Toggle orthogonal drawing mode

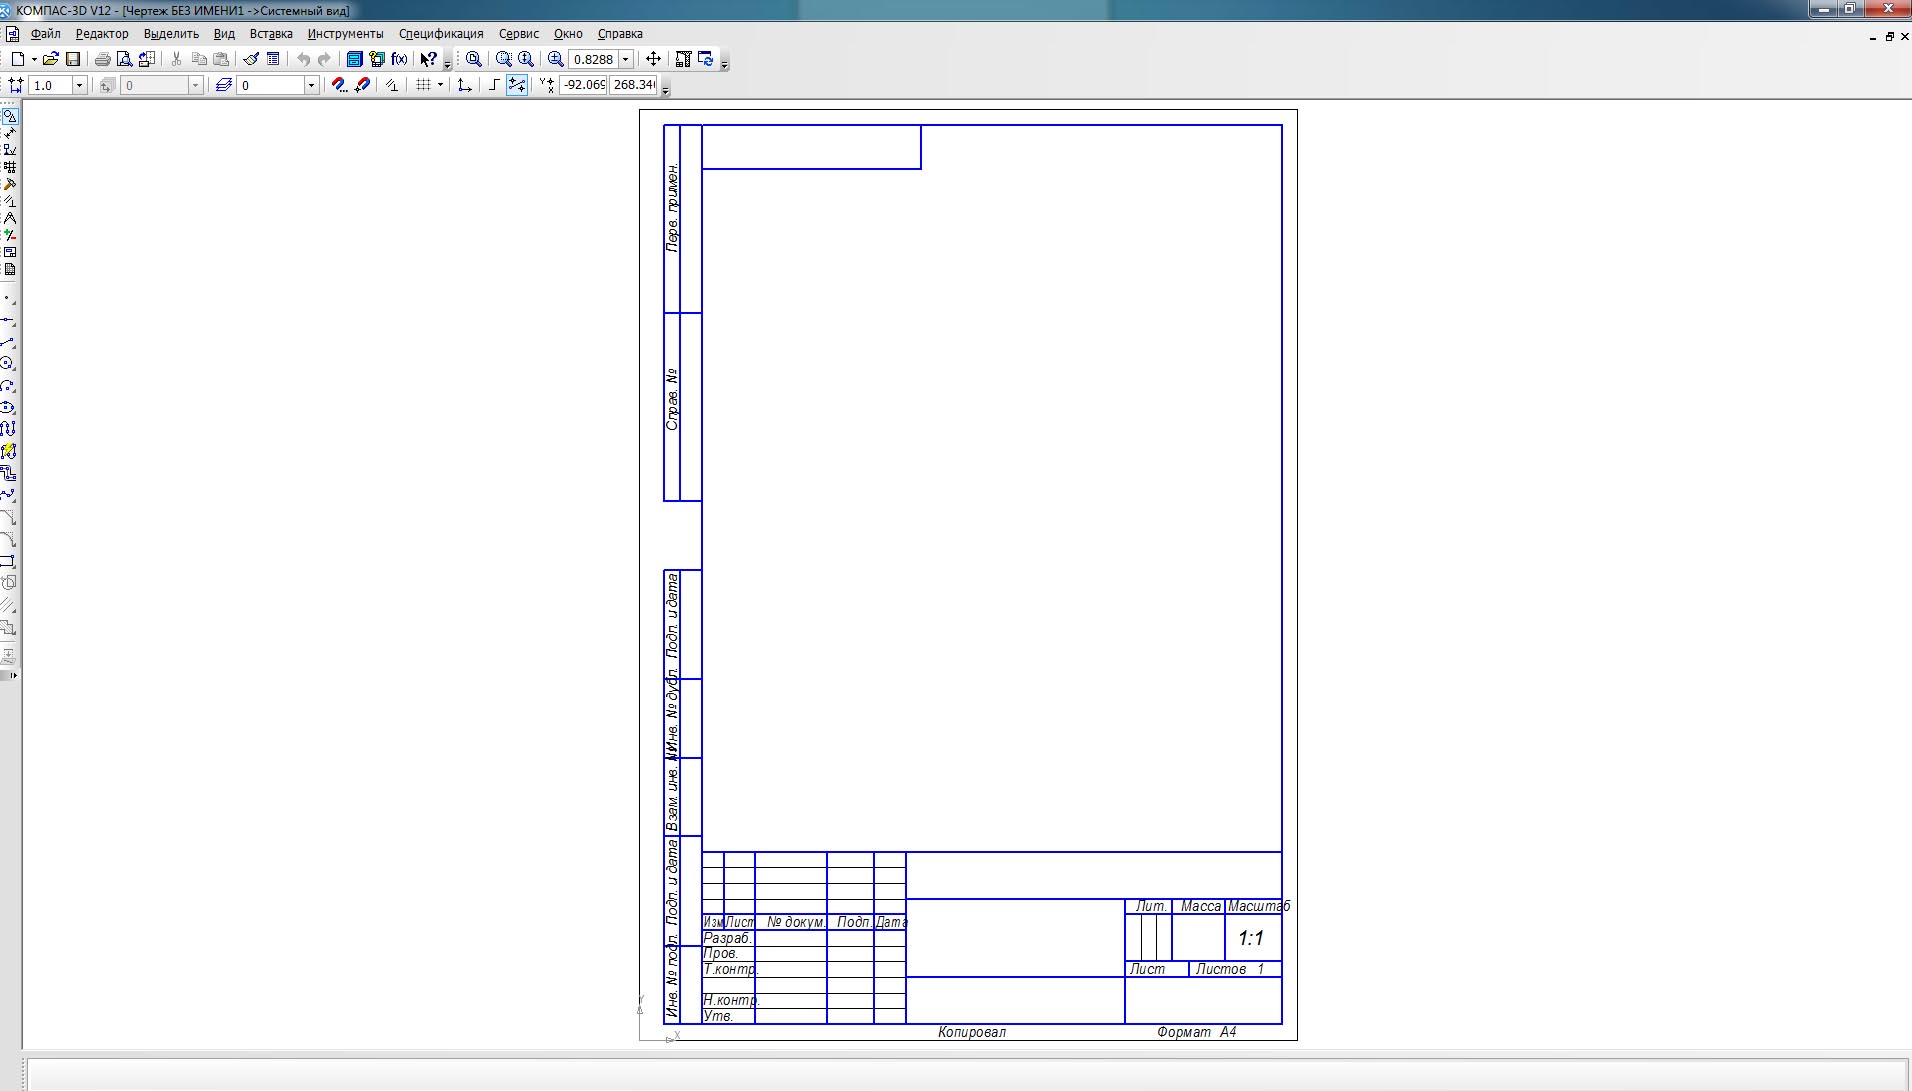494,85
